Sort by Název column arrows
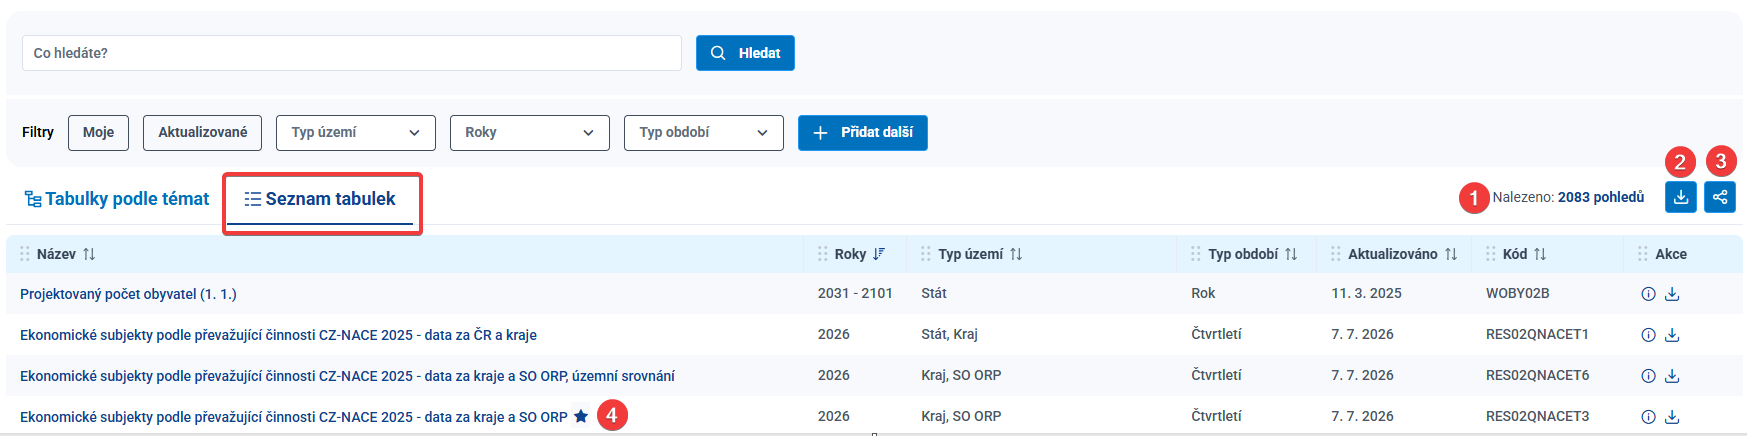This screenshot has width=1747, height=436. click(x=89, y=254)
